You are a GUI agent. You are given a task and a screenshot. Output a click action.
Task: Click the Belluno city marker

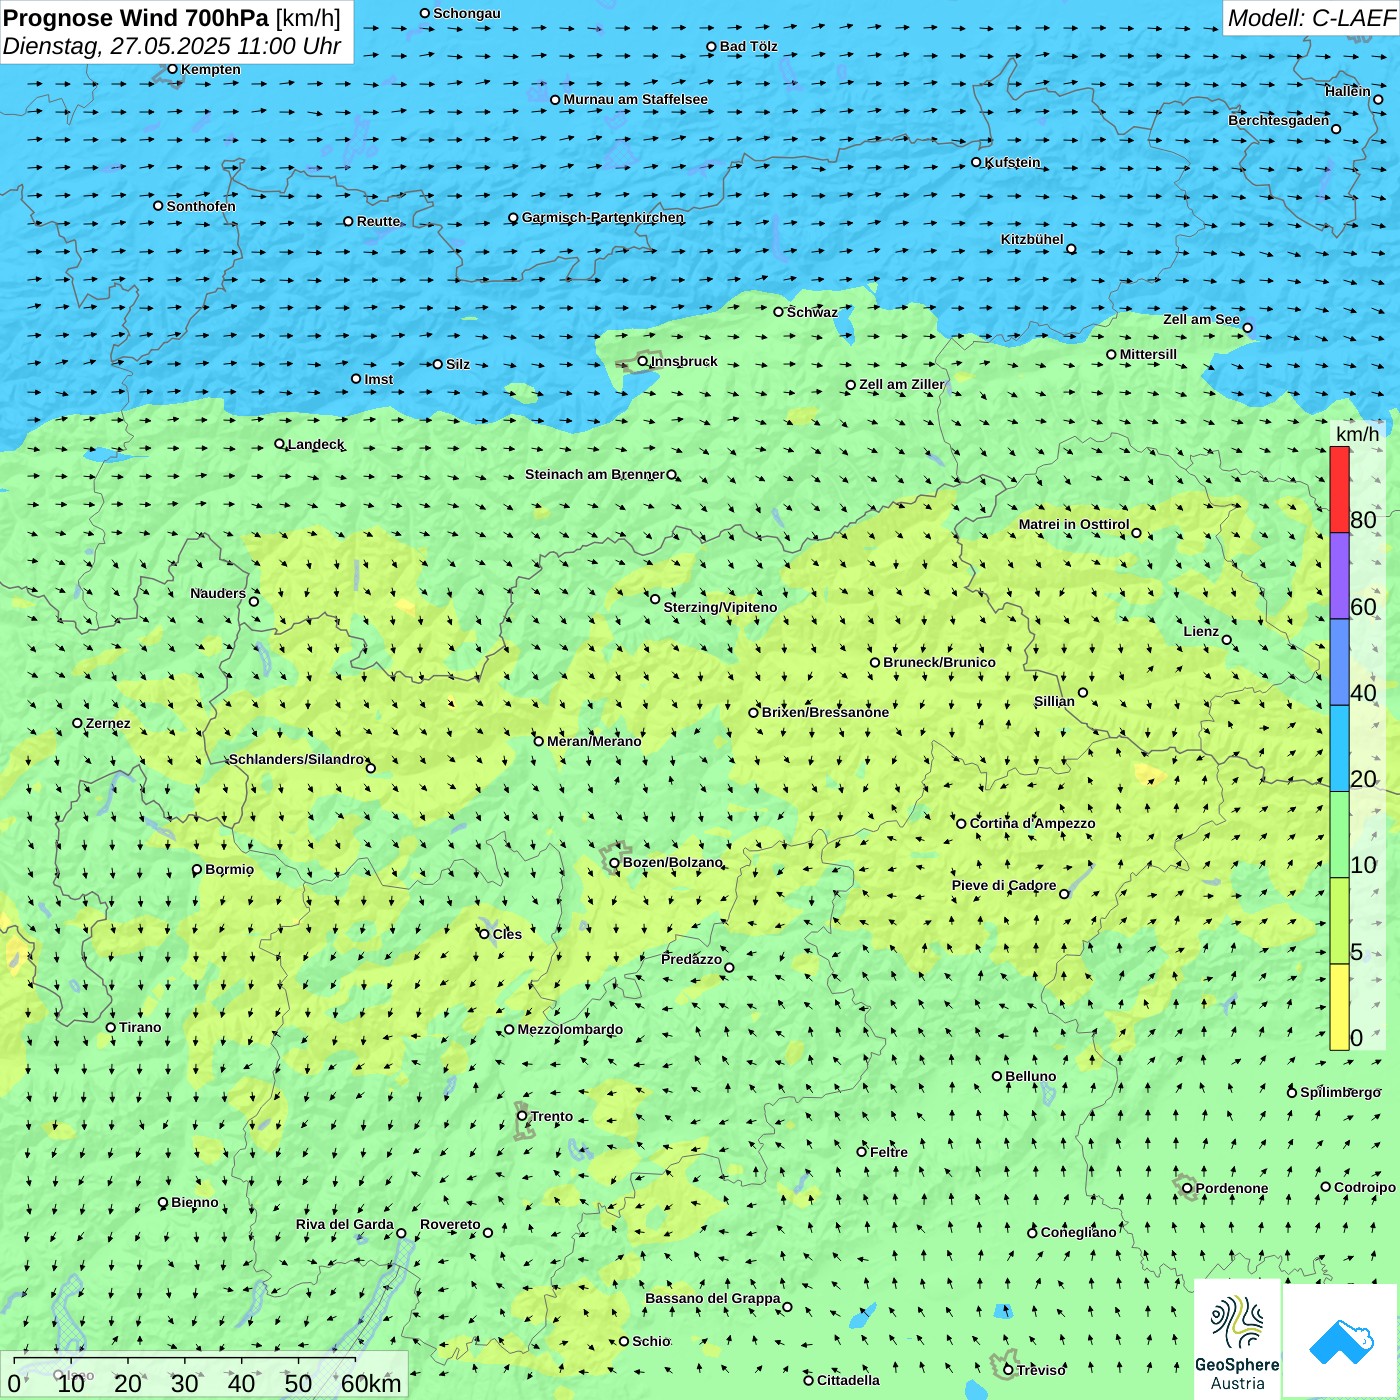[997, 1076]
